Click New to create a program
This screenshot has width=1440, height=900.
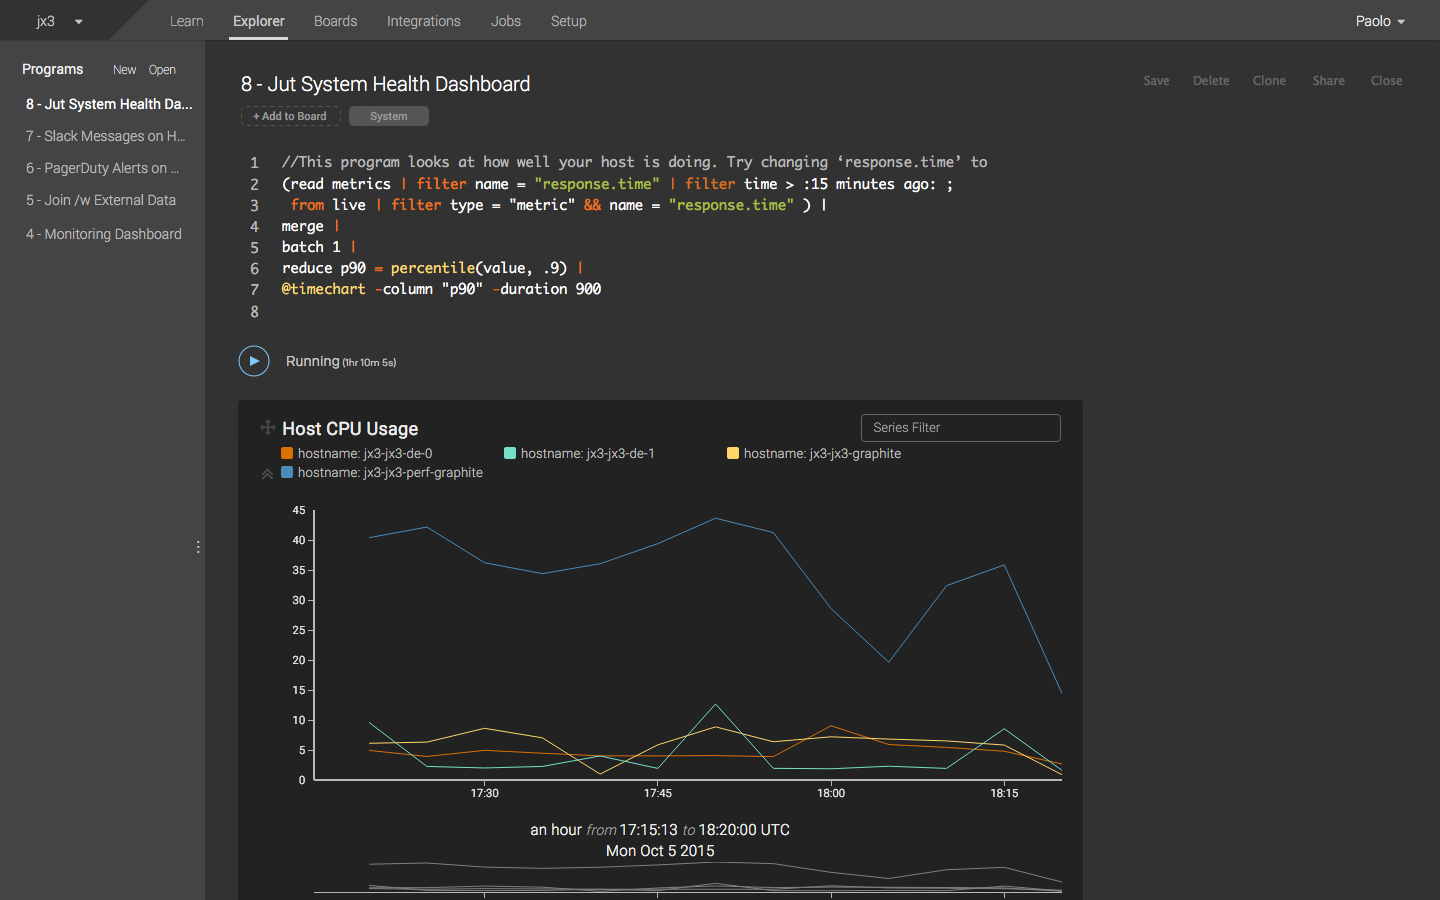click(124, 70)
